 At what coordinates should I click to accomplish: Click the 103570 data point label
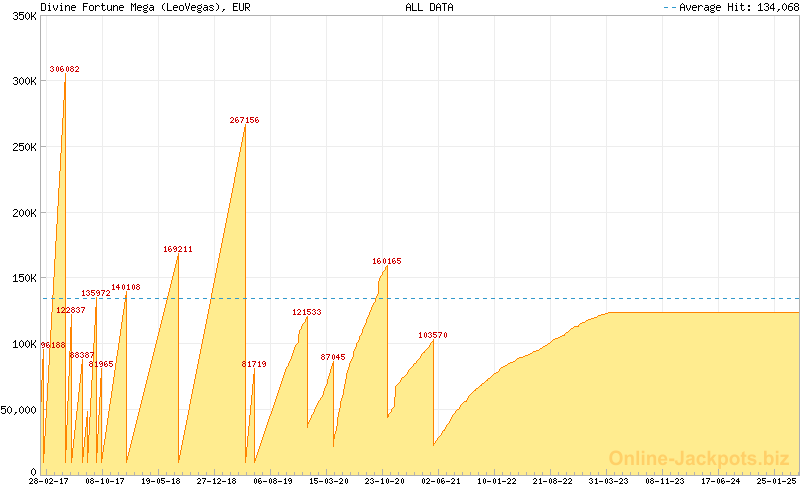coord(433,335)
